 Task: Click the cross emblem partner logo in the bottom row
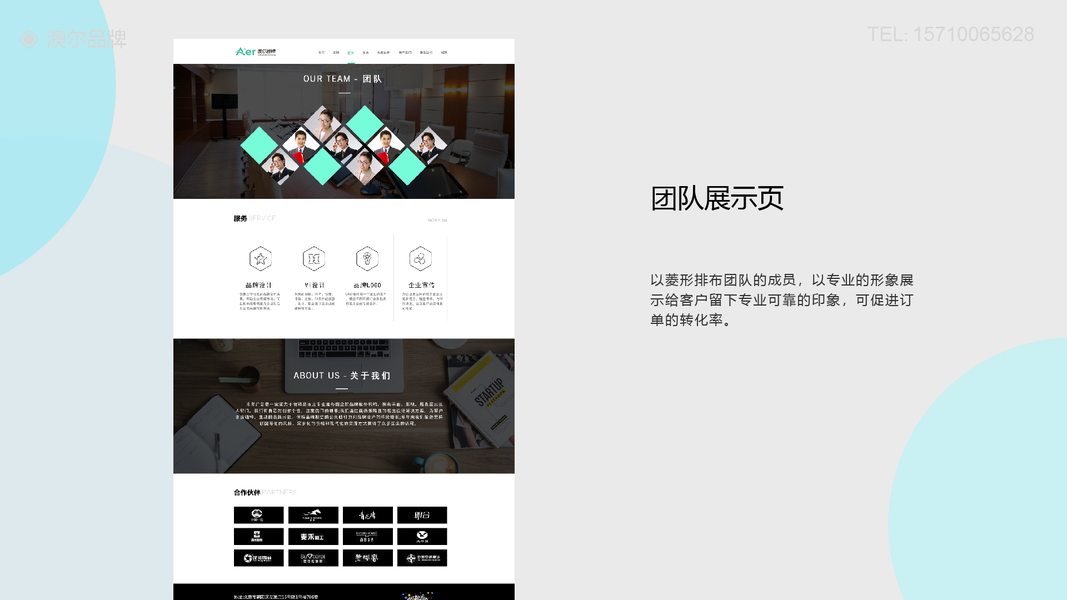click(422, 558)
